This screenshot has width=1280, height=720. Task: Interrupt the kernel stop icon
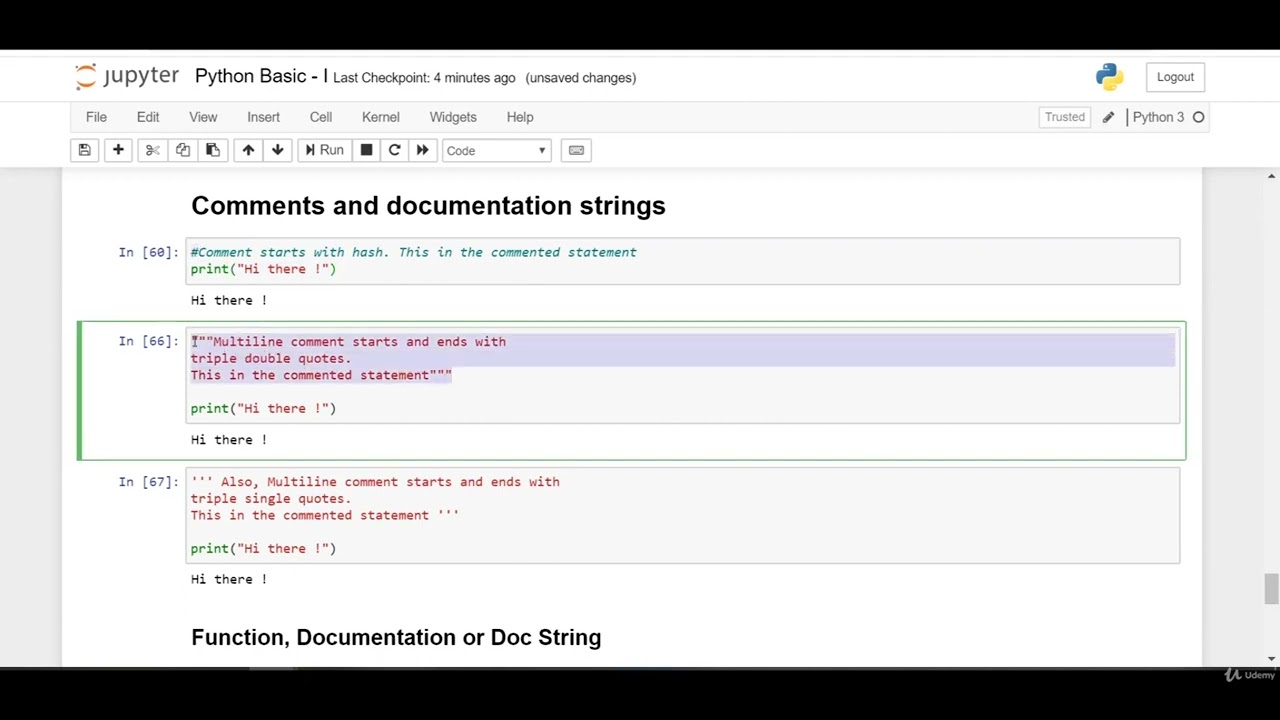[x=366, y=150]
